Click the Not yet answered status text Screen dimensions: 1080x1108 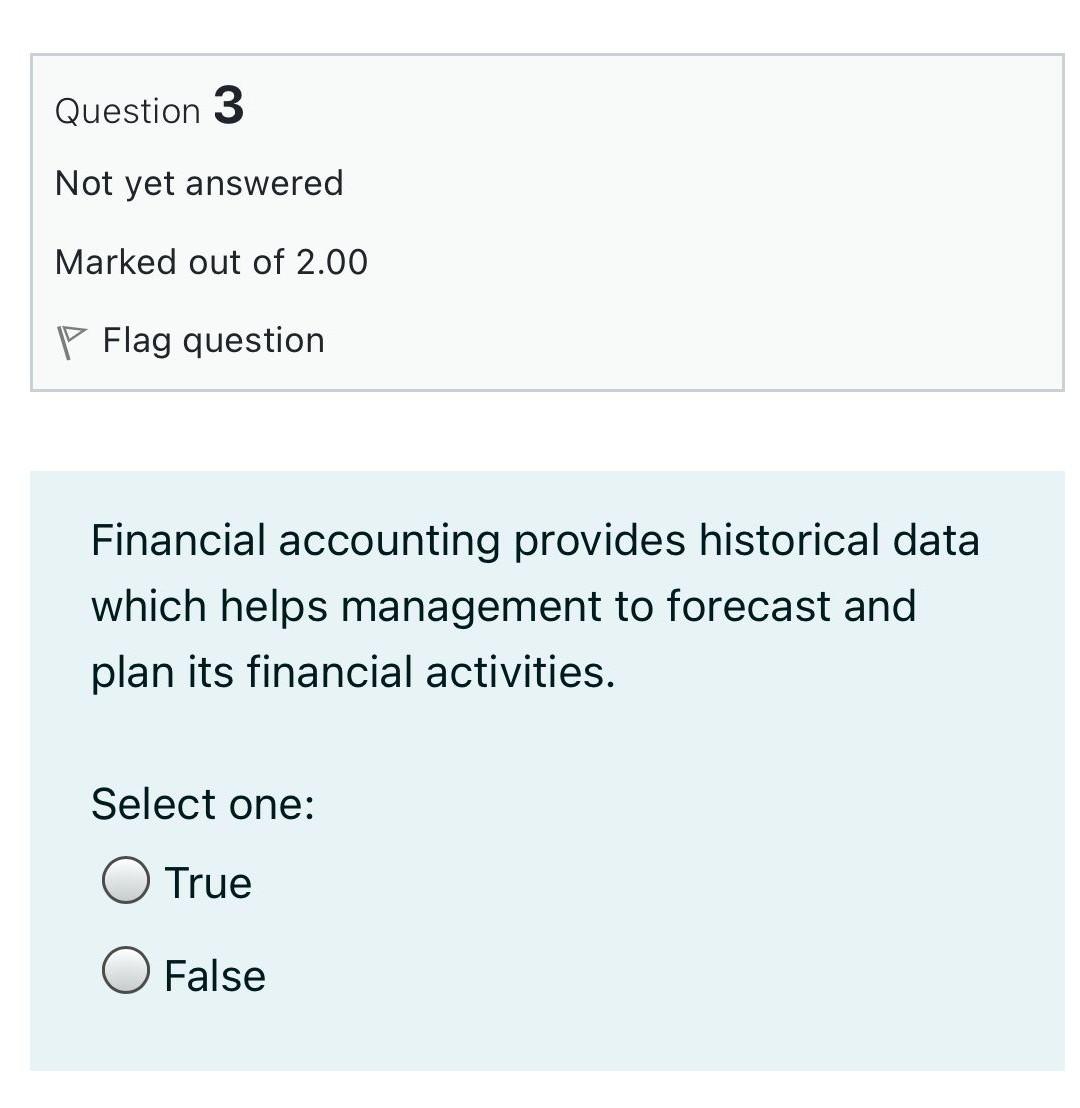coord(200,182)
